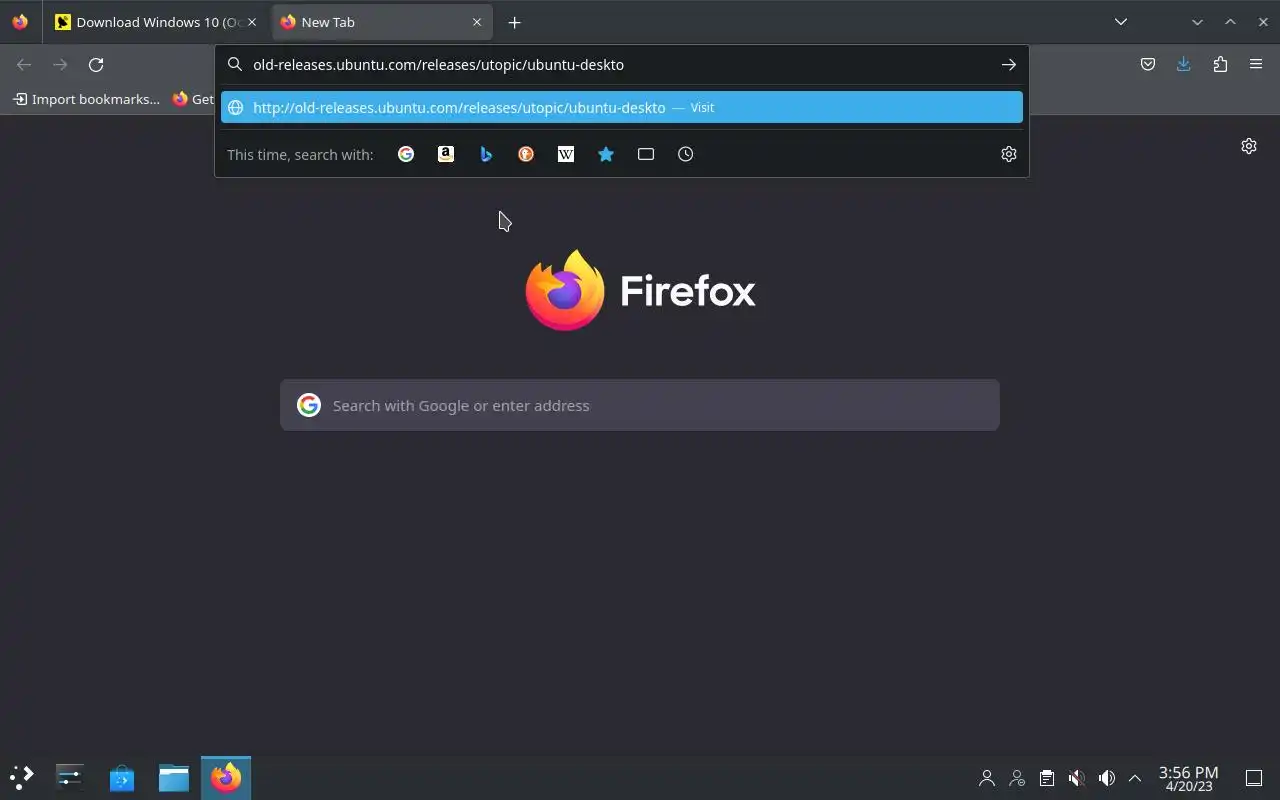The image size is (1280, 800).
Task: Click Import bookmarks... in bookmarks toolbar
Action: click(86, 99)
